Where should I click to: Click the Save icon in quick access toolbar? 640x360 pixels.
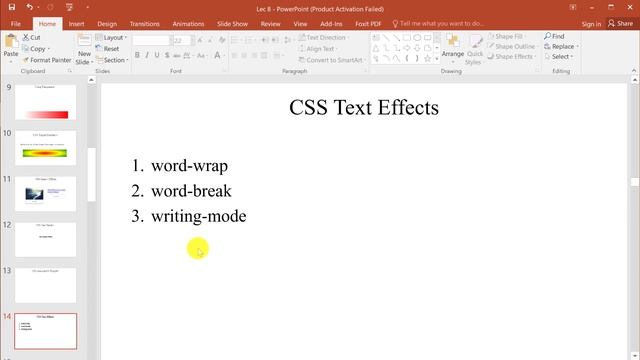coord(12,7)
